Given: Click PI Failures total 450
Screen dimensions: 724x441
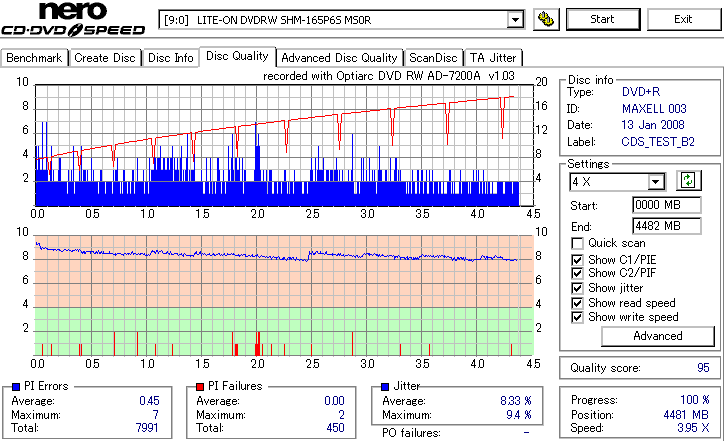Looking at the screenshot, I should click(336, 428).
